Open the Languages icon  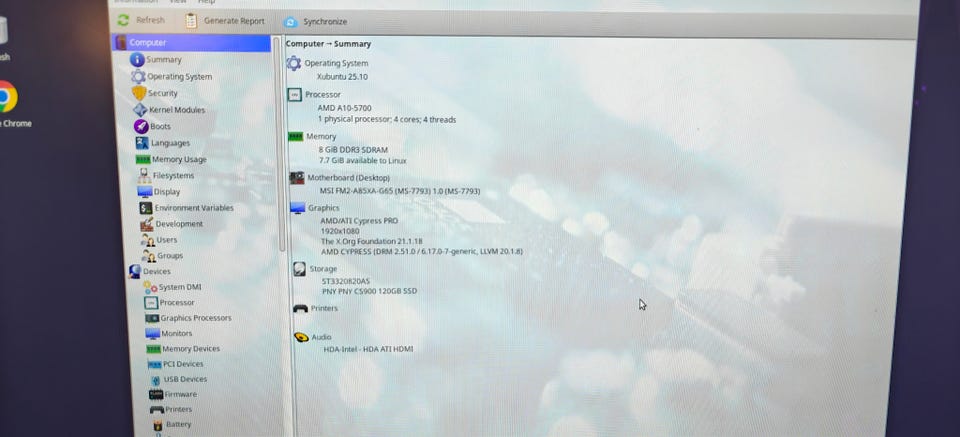[x=142, y=143]
